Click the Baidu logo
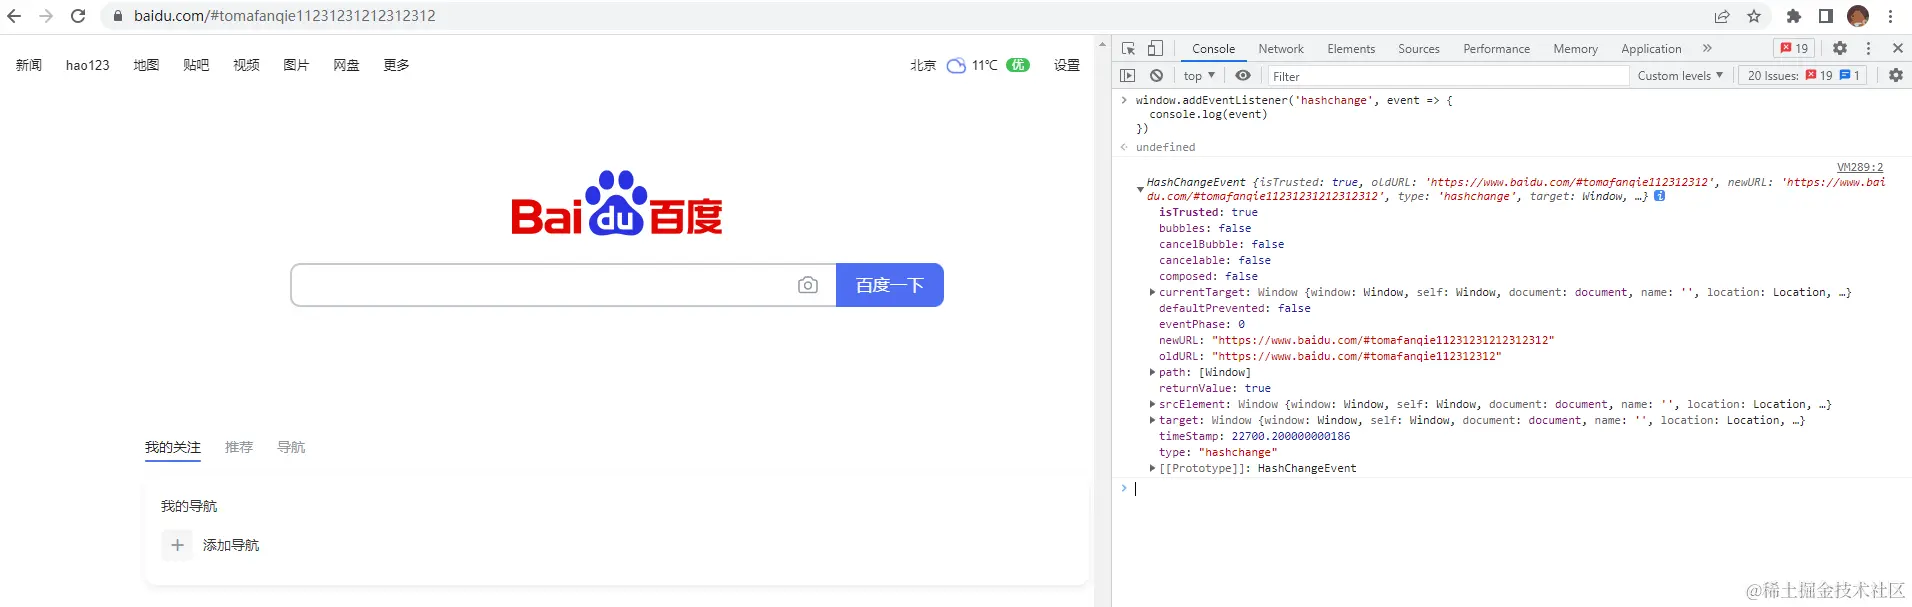 click(x=617, y=203)
